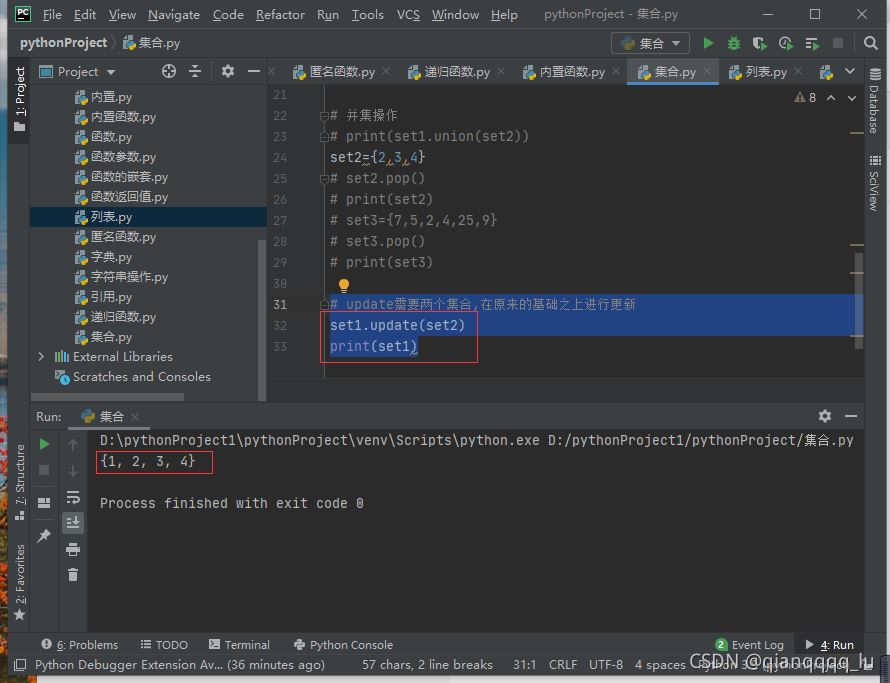The height and width of the screenshot is (683, 890).
Task: Open Project panel gear settings
Action: point(227,71)
